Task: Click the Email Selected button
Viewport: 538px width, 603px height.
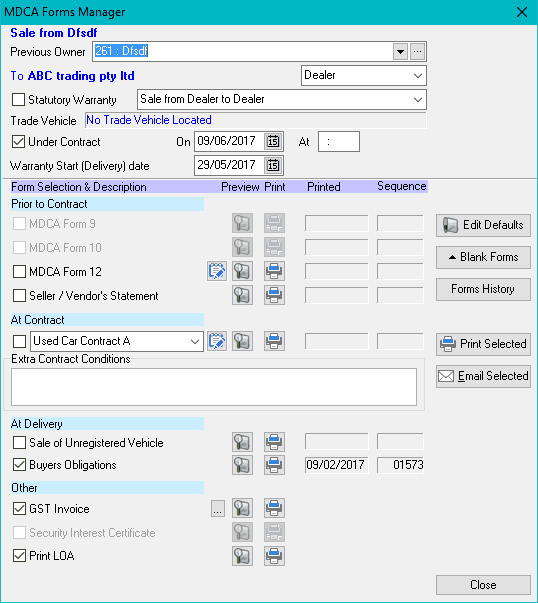Action: 483,376
